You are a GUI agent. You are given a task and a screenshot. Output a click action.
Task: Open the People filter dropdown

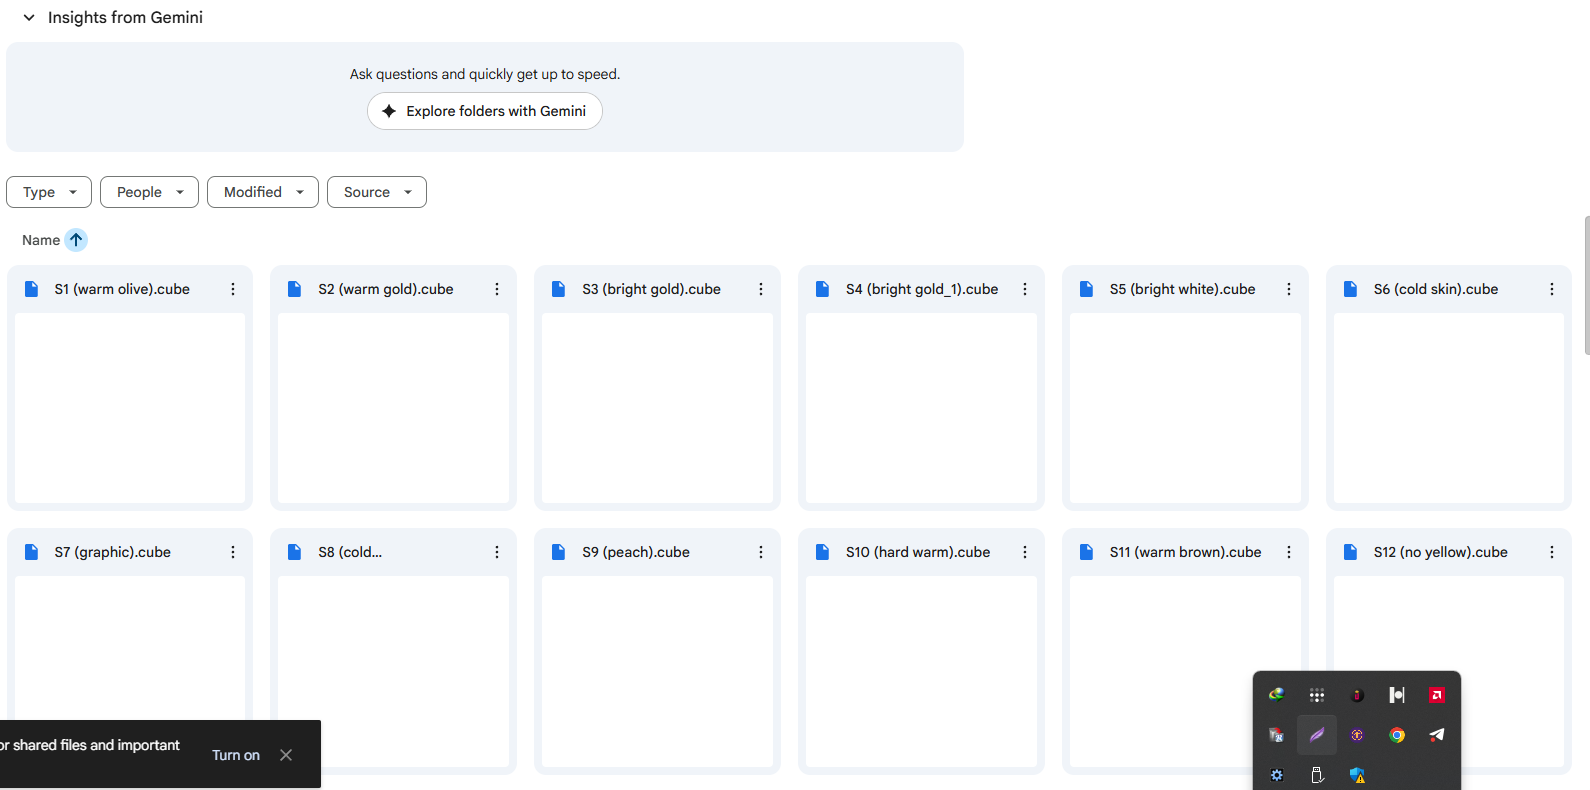[149, 192]
